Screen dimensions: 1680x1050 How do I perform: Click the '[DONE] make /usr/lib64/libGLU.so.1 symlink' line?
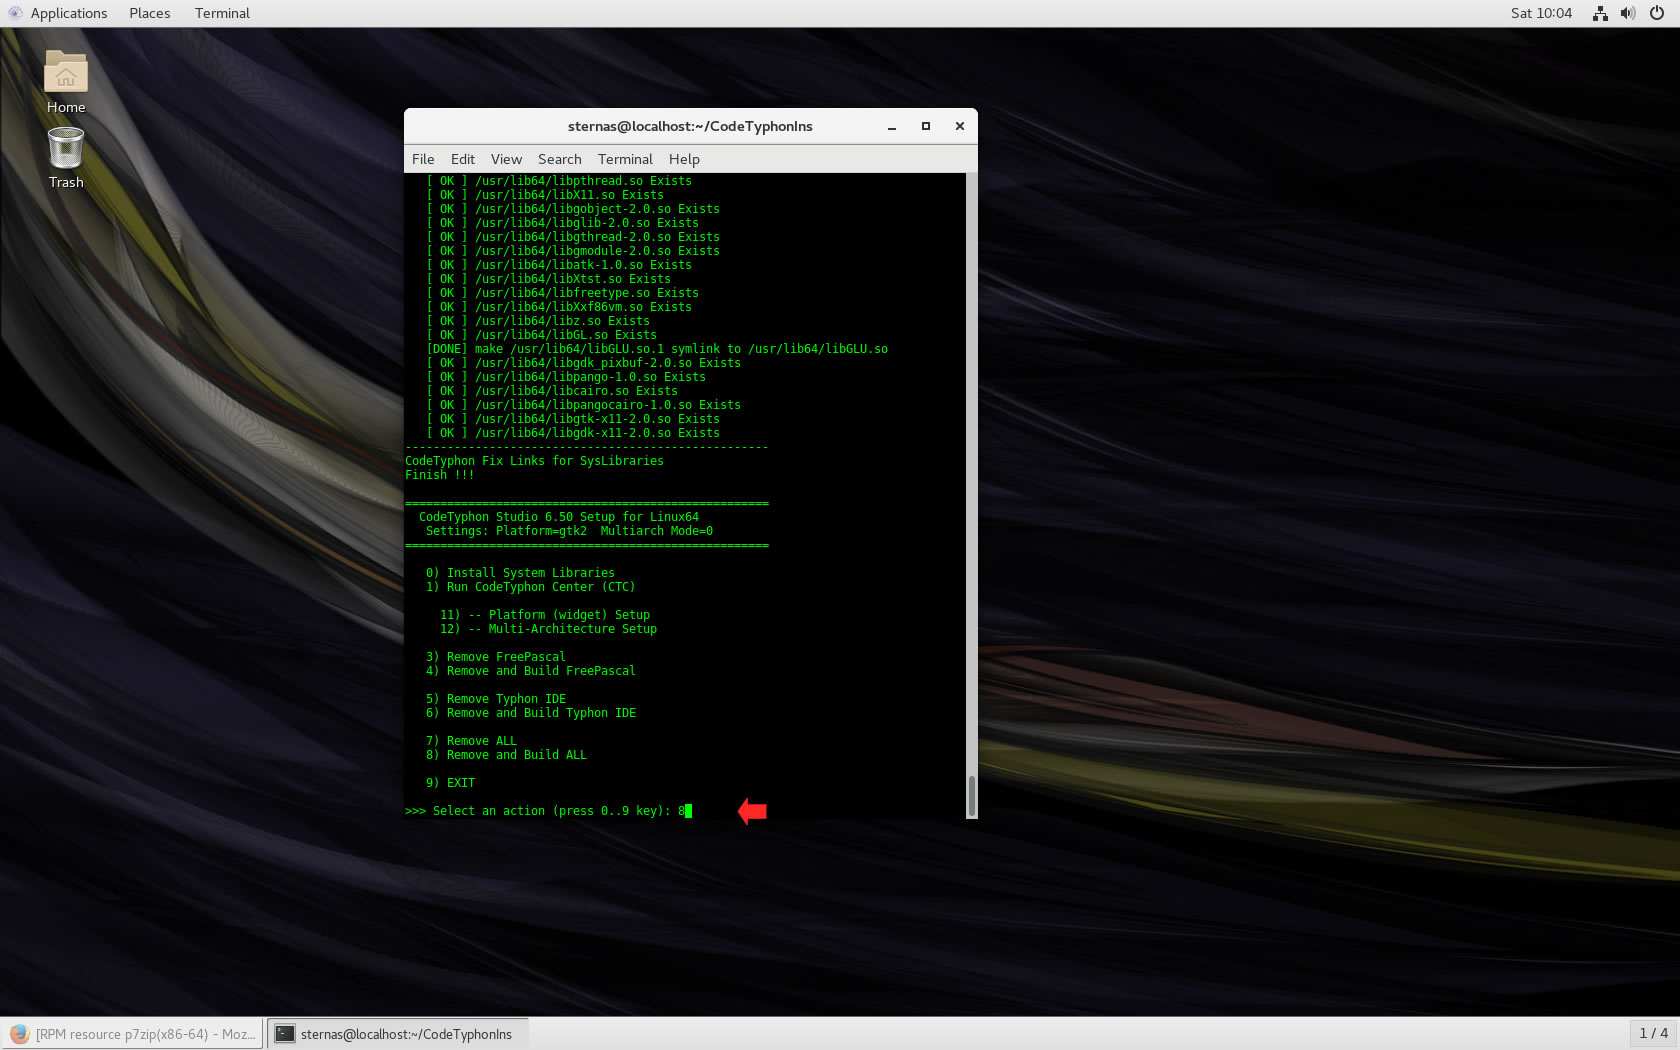point(657,349)
